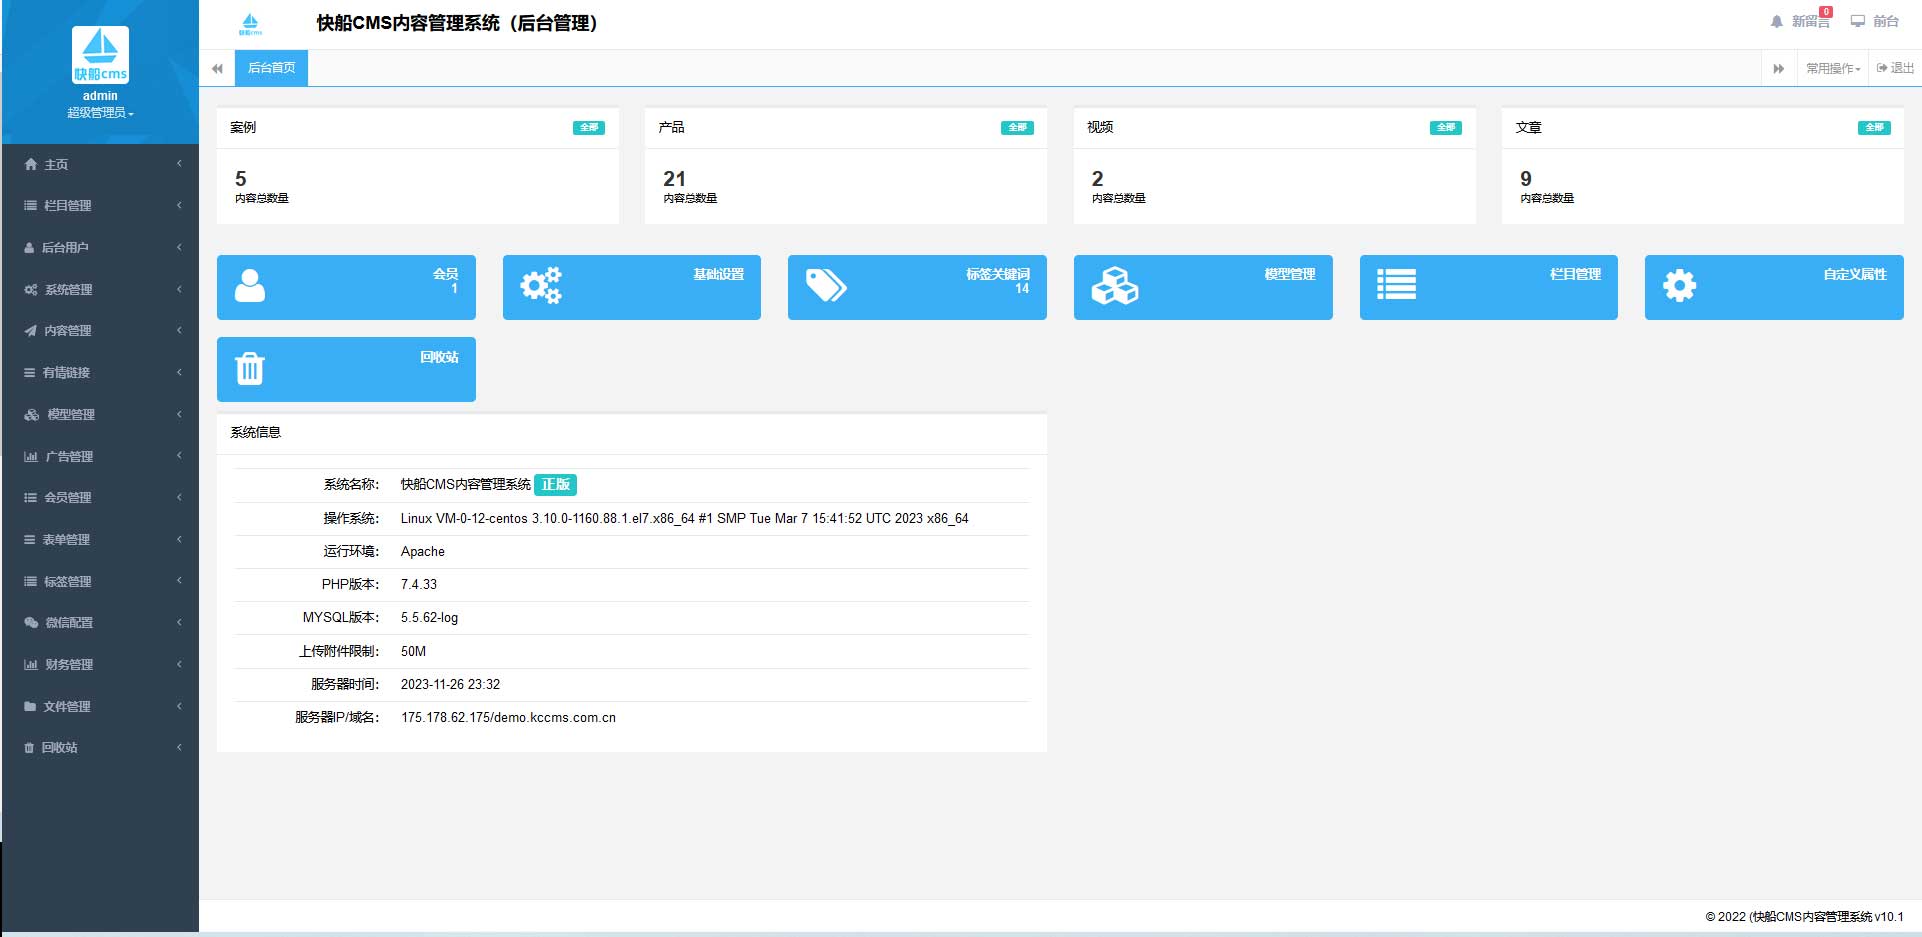
Task: Click the tag icon on 标签关键词 tile
Action: (824, 285)
